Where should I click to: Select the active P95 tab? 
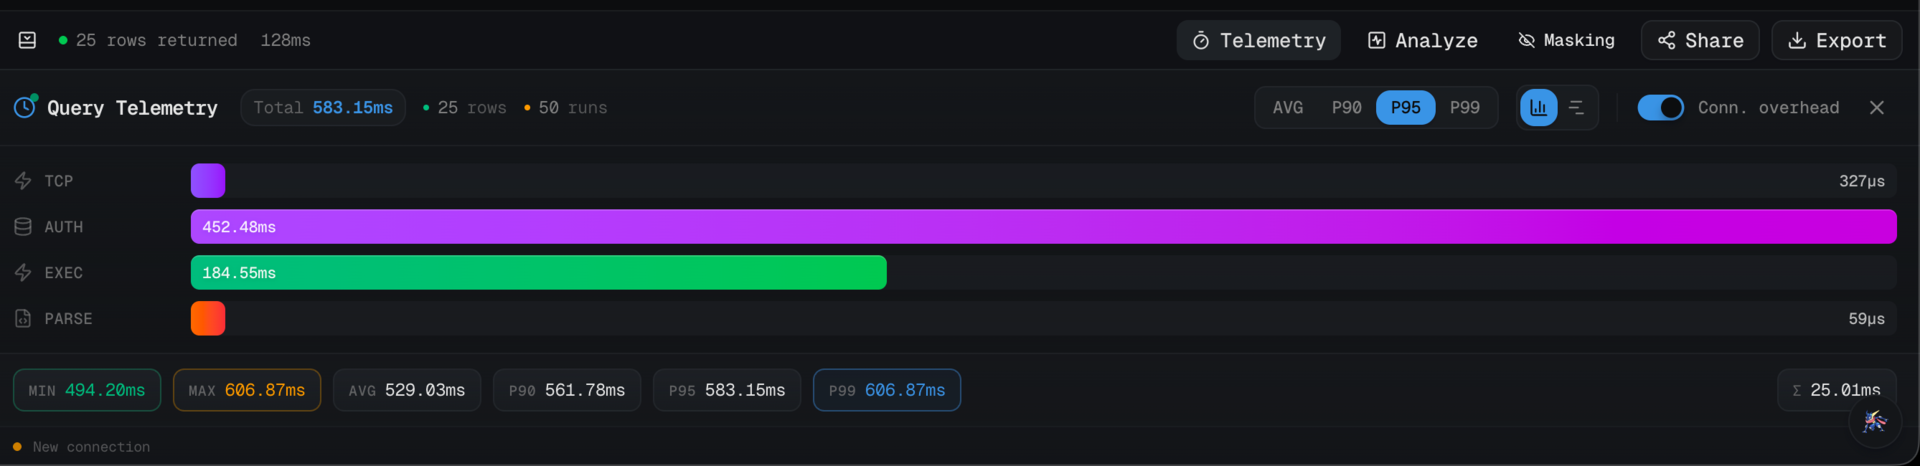pos(1405,108)
